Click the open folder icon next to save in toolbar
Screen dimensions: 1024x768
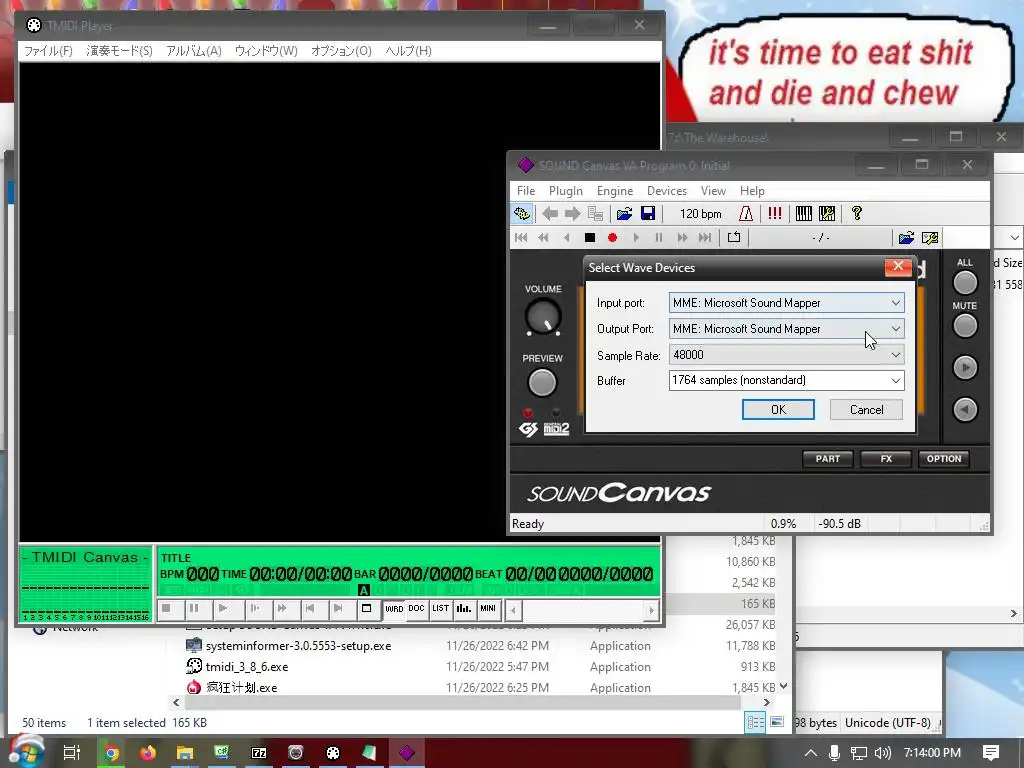point(624,214)
